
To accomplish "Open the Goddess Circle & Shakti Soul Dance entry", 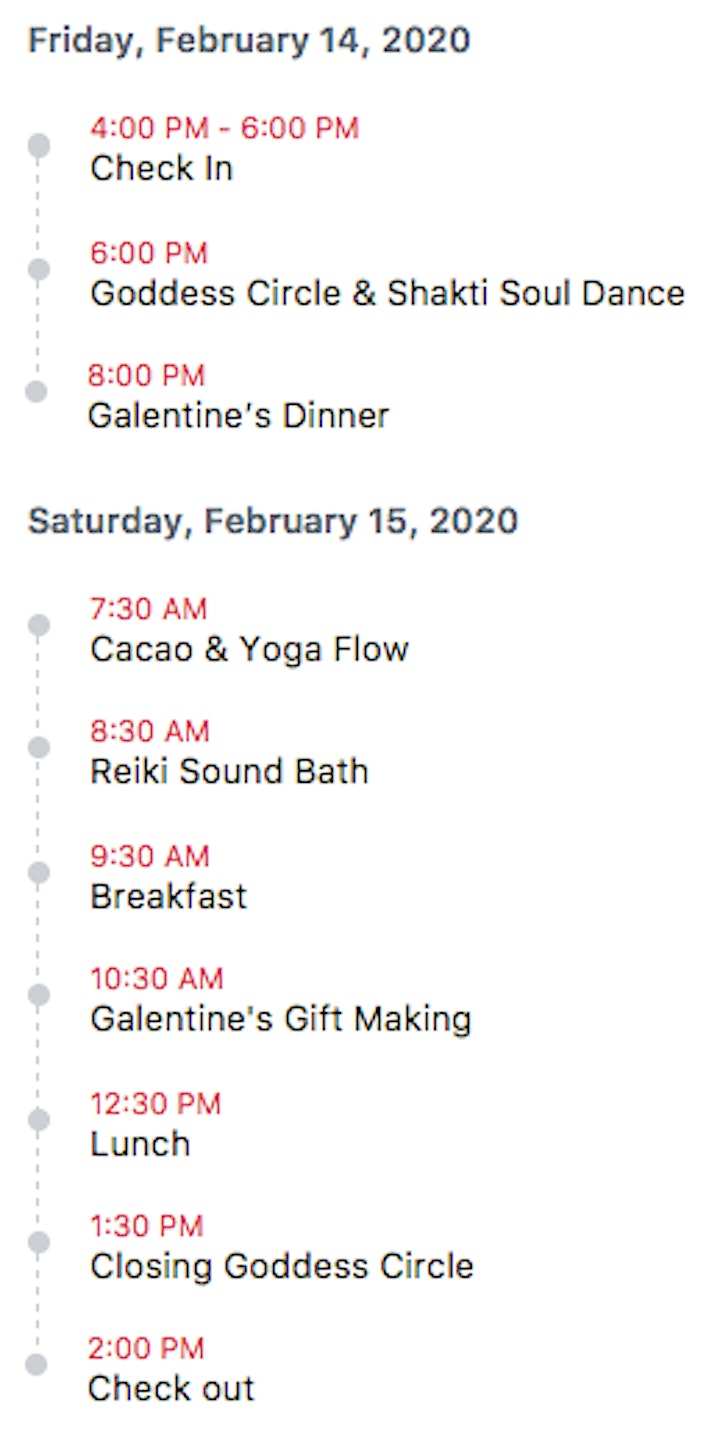I will click(x=387, y=294).
